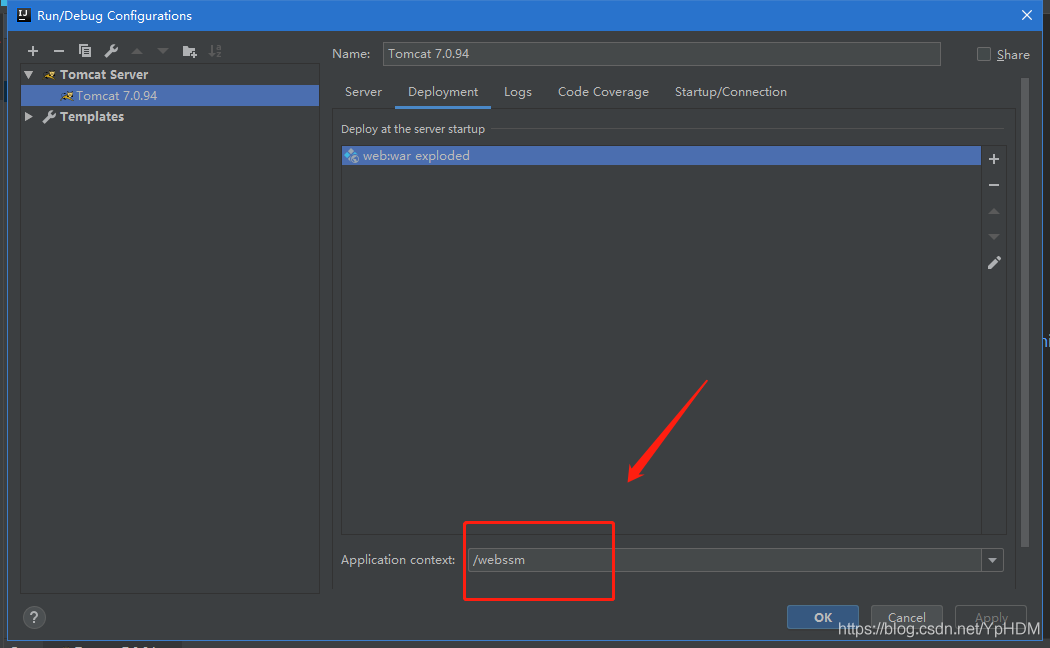This screenshot has width=1050, height=648.
Task: Select Tomcat Server tree item
Action: [x=104, y=74]
